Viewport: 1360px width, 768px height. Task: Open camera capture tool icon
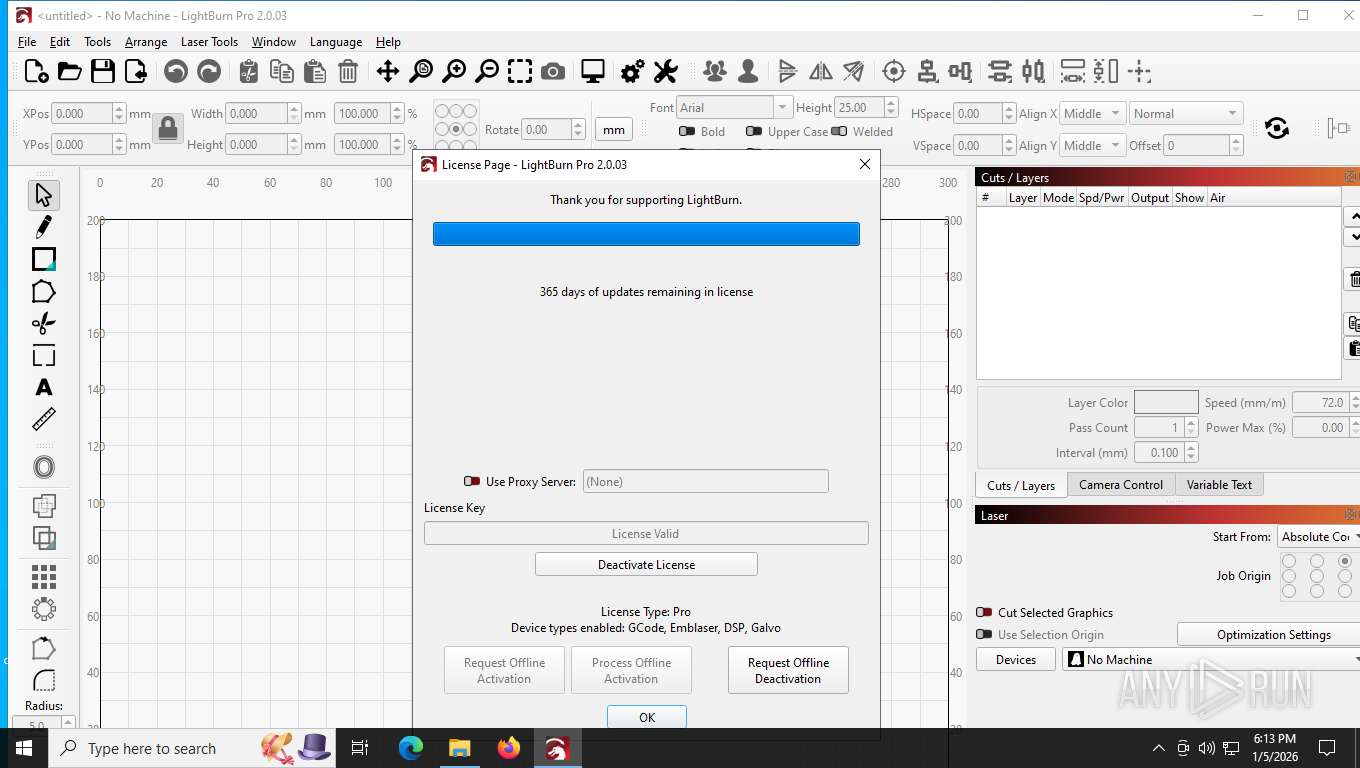552,71
